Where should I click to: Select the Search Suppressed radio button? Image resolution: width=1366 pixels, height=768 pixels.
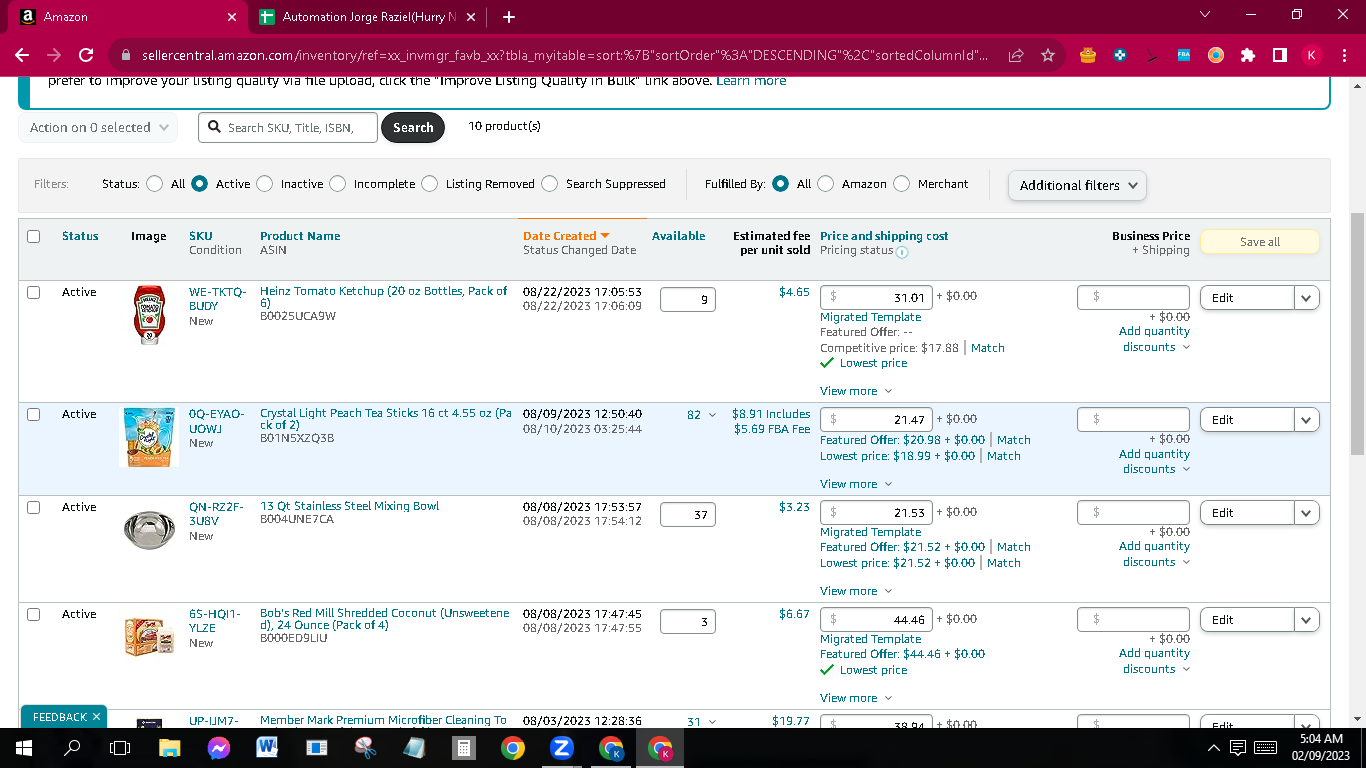pos(550,183)
